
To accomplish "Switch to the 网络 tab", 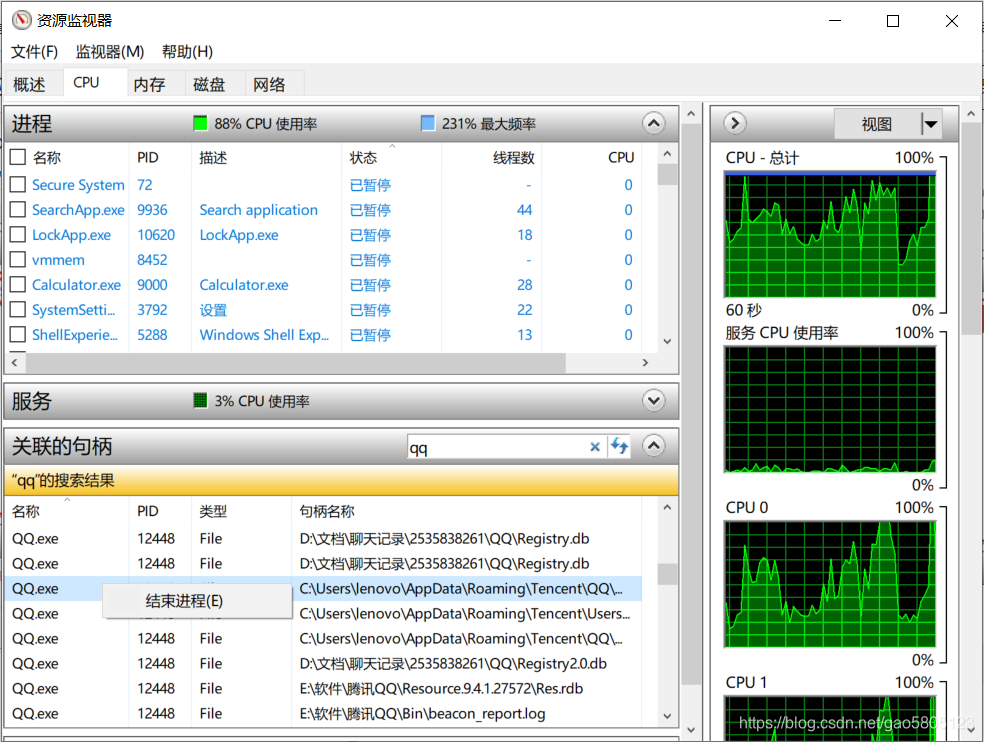I will 269,84.
